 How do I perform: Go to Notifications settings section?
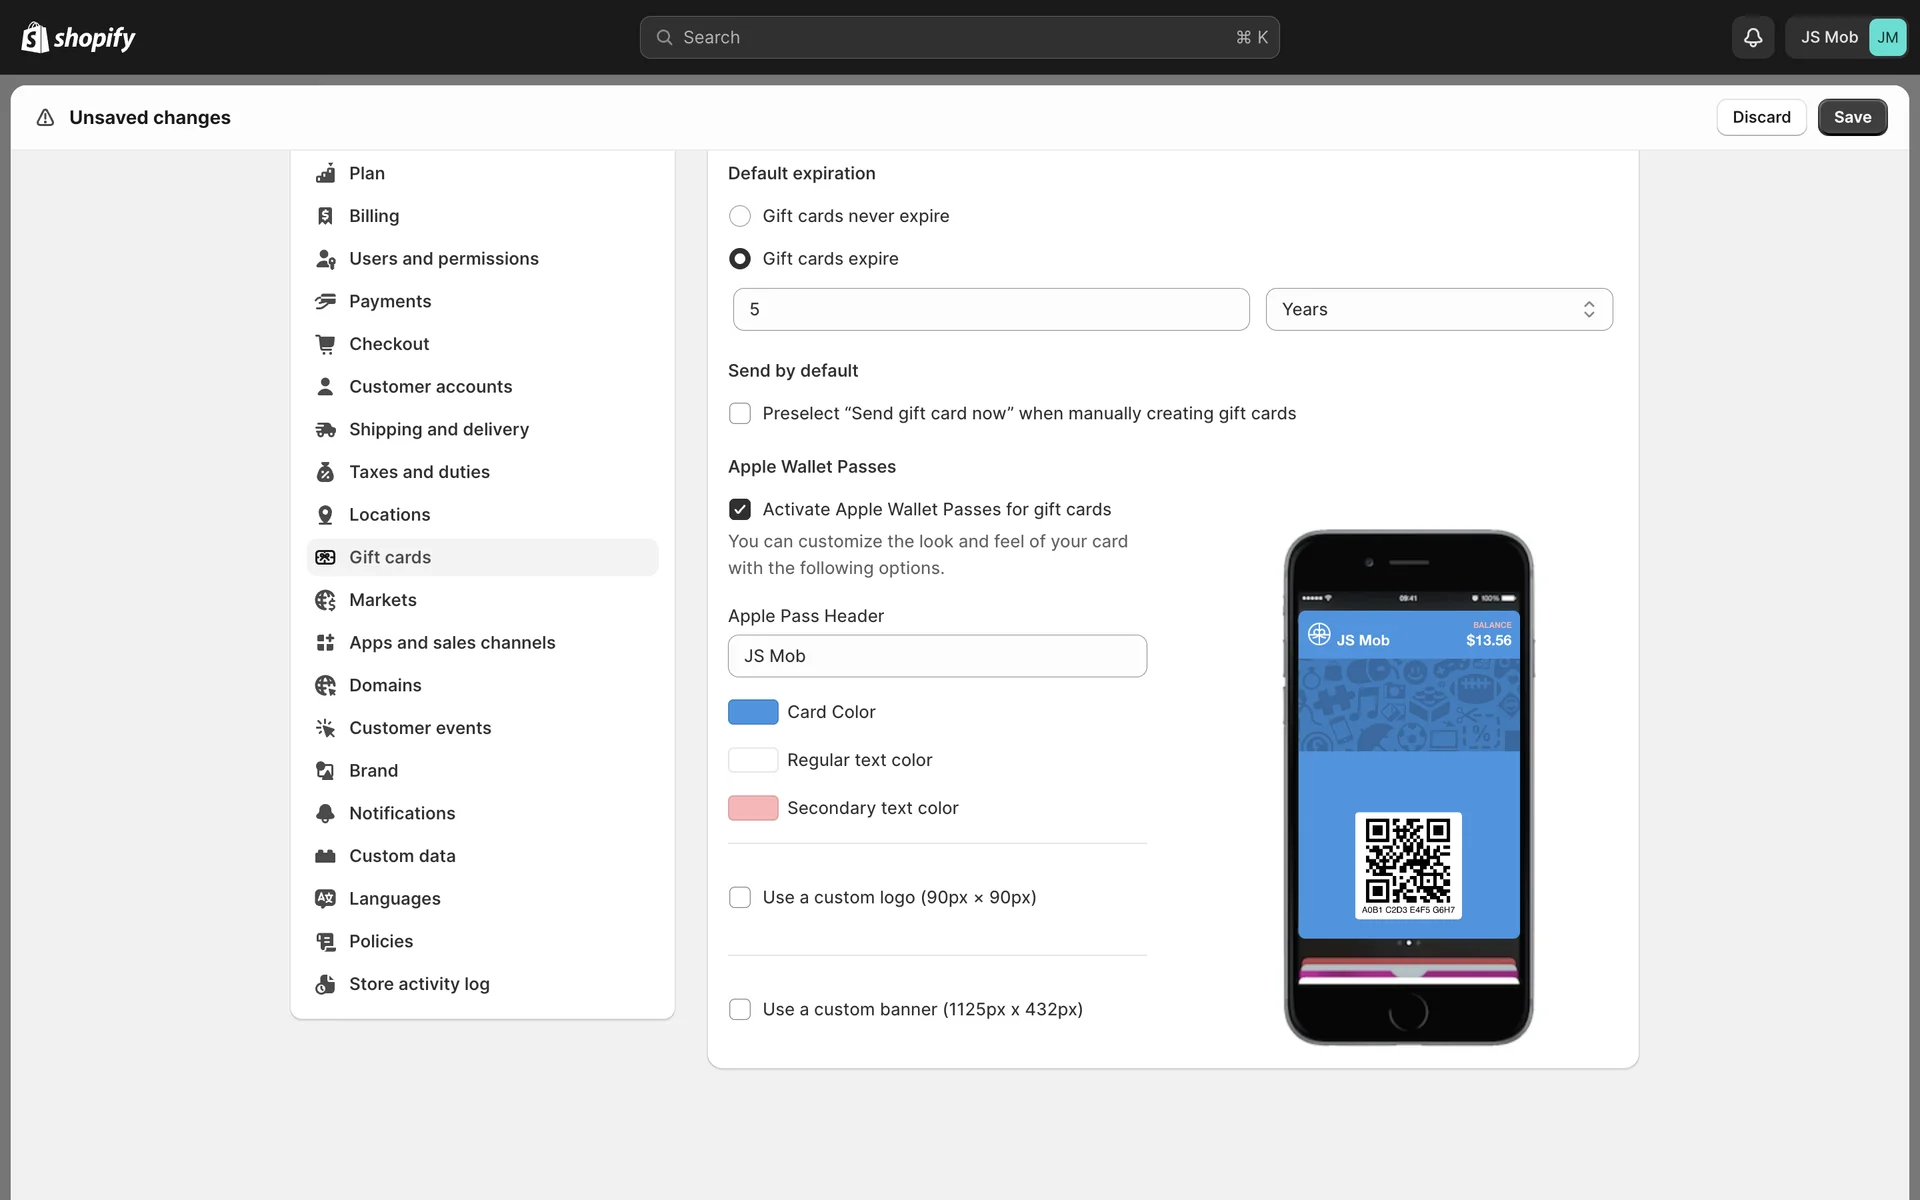tap(402, 813)
